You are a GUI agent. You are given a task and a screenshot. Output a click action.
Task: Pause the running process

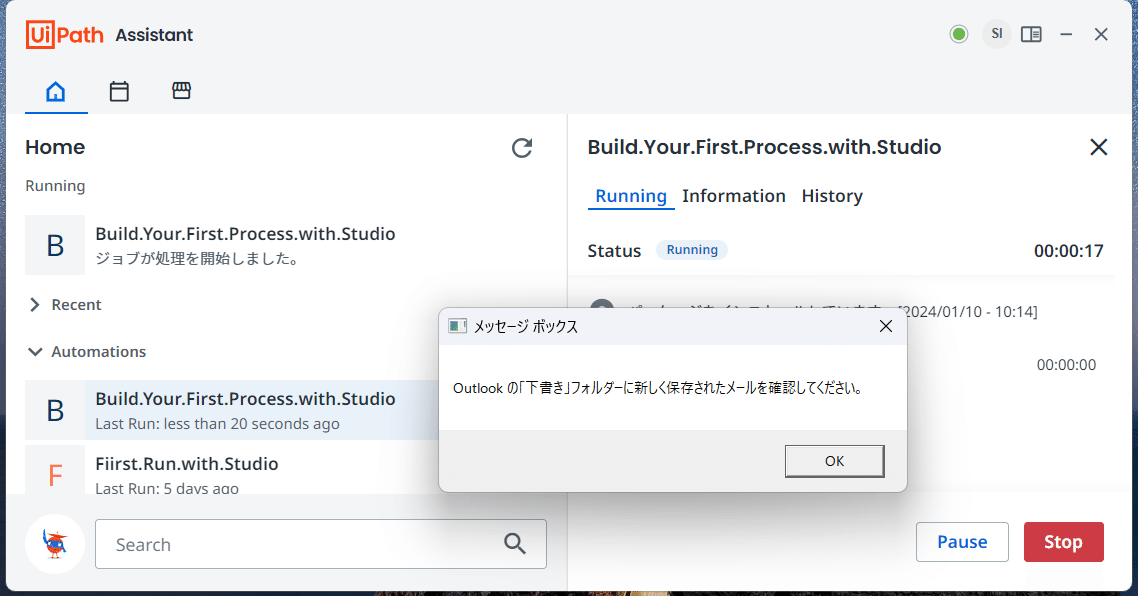962,542
